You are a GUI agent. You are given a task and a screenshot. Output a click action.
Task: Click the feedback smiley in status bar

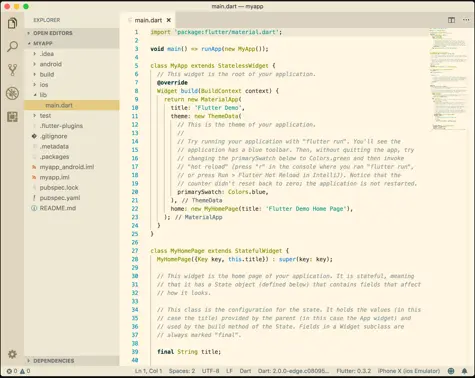[451, 371]
